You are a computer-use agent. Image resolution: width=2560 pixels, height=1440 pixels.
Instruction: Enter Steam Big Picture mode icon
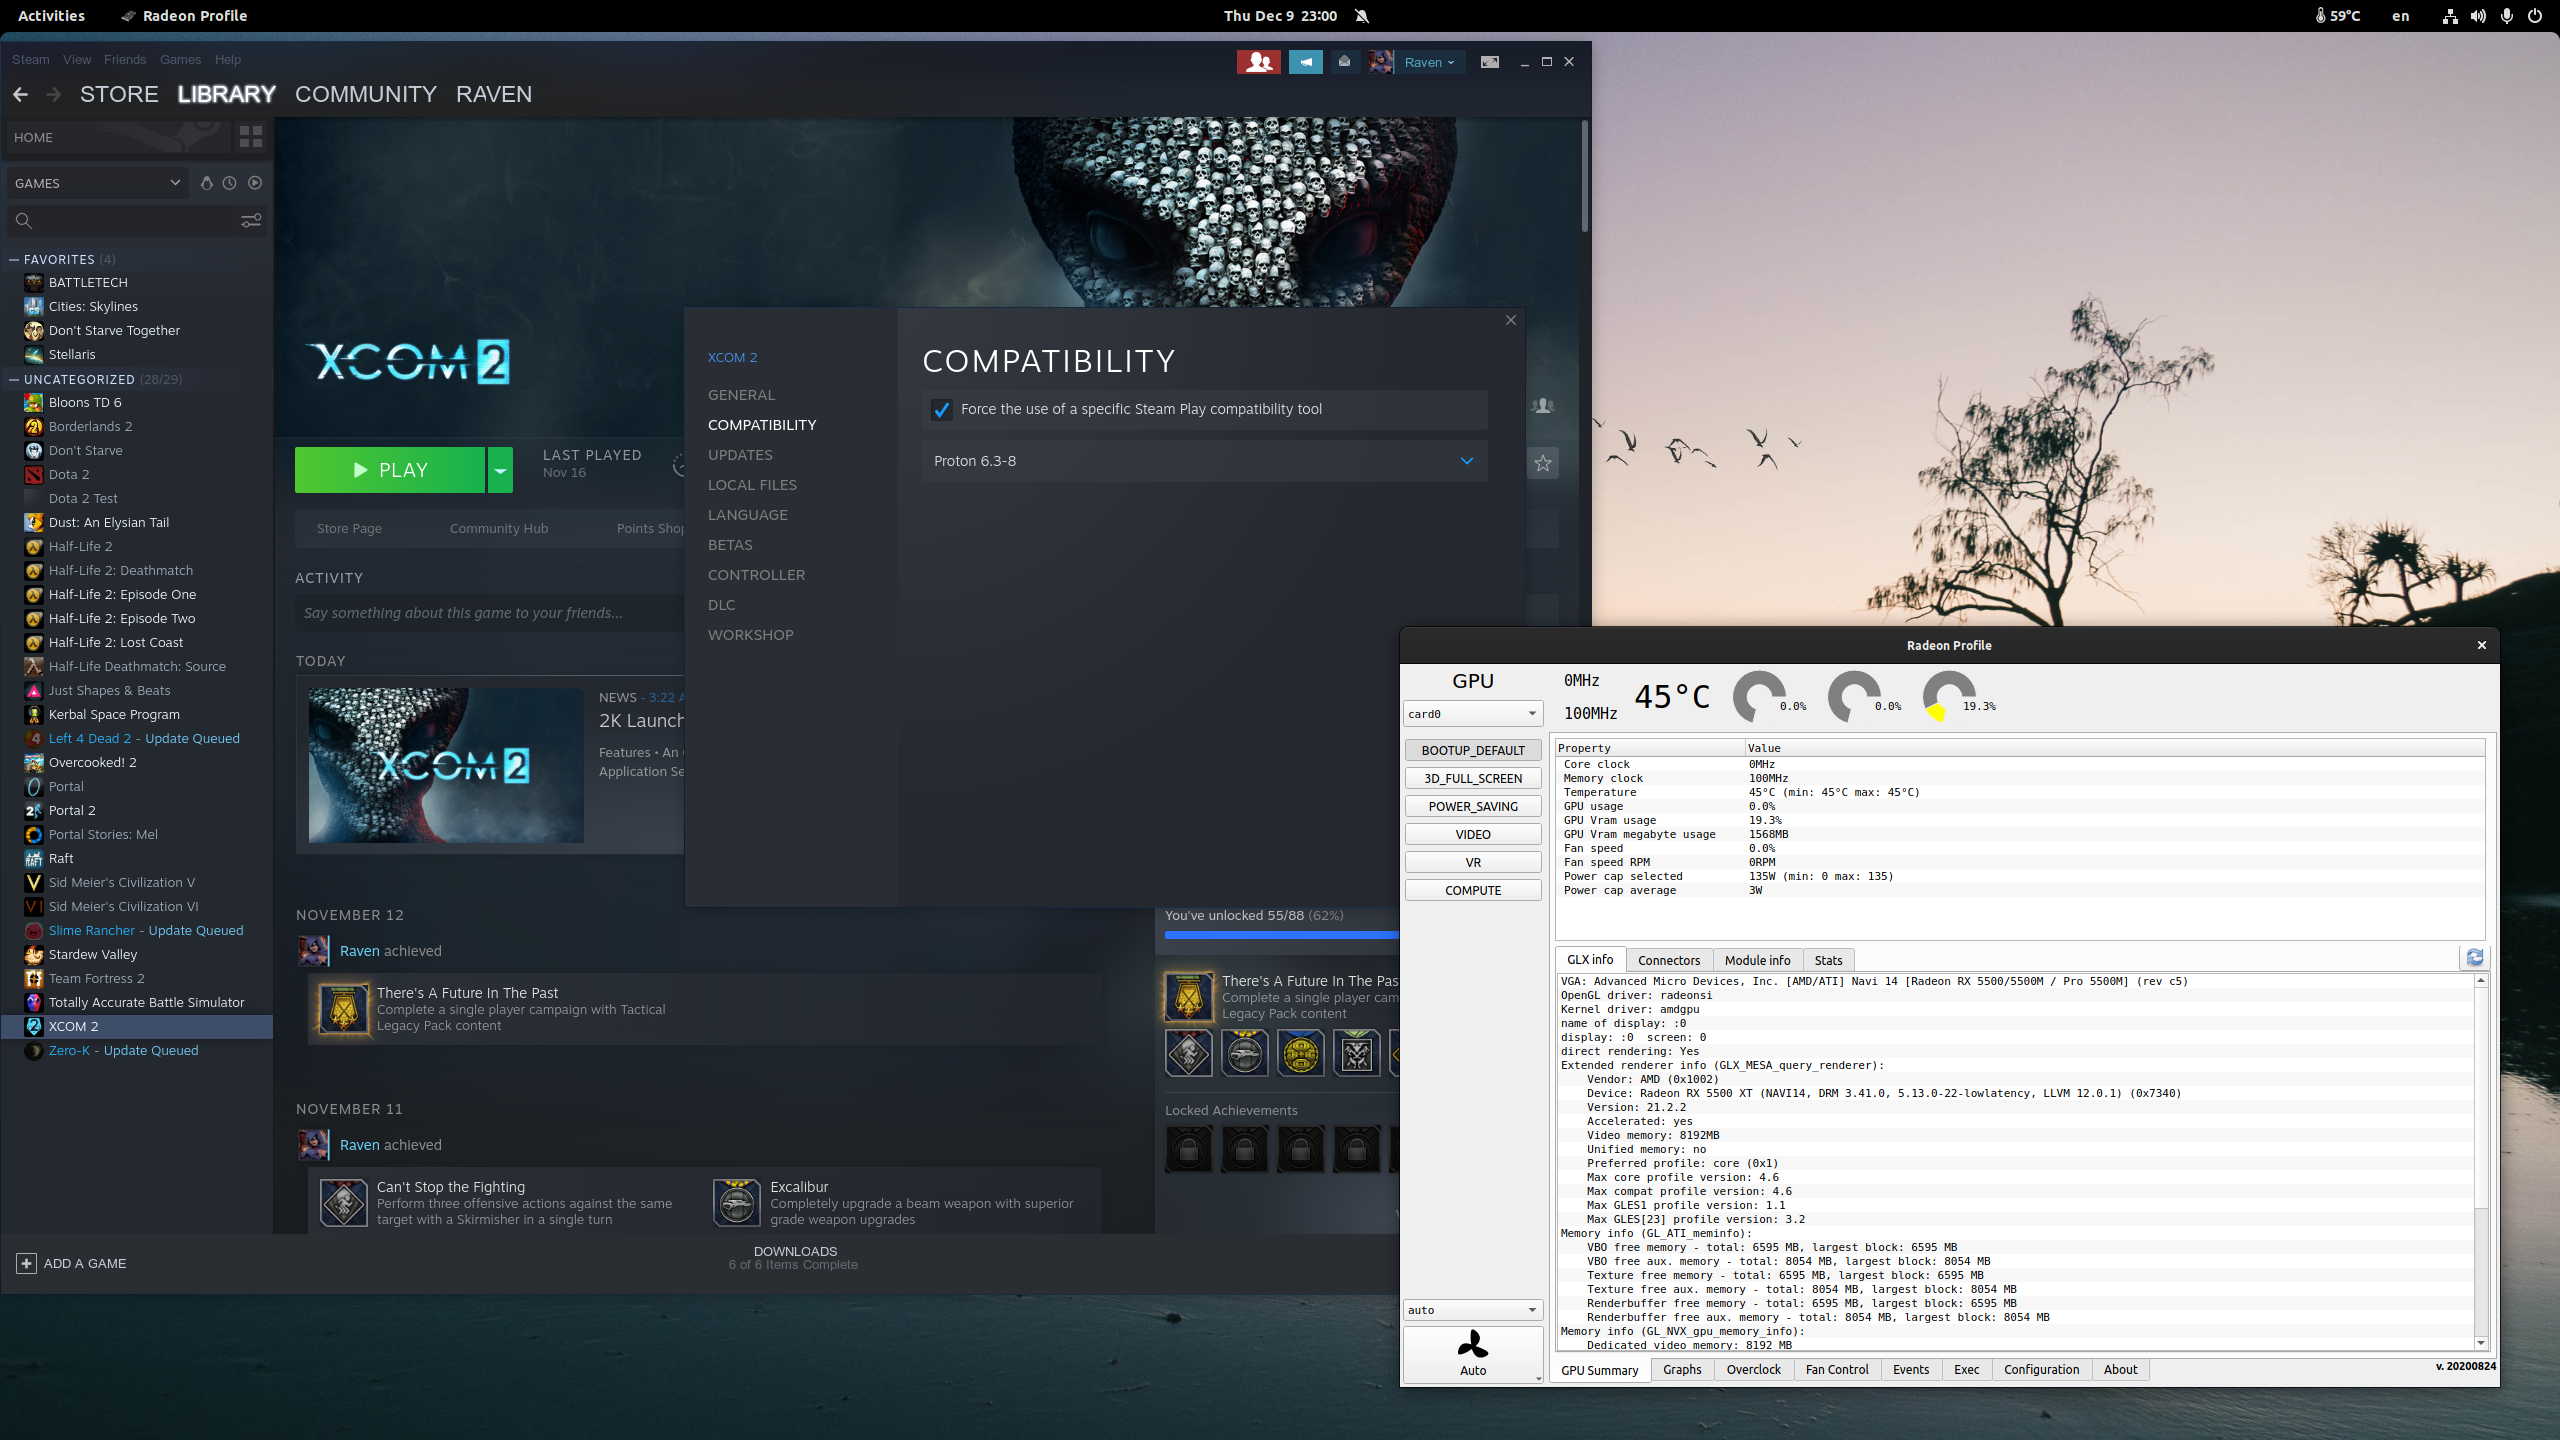click(1490, 62)
